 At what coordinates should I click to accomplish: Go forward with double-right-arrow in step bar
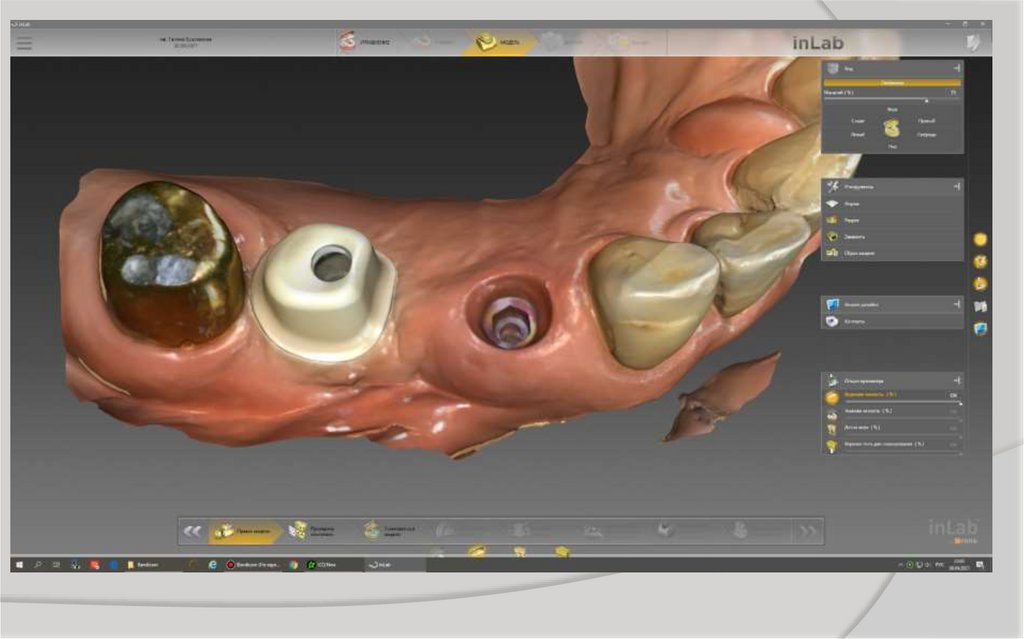coord(808,532)
